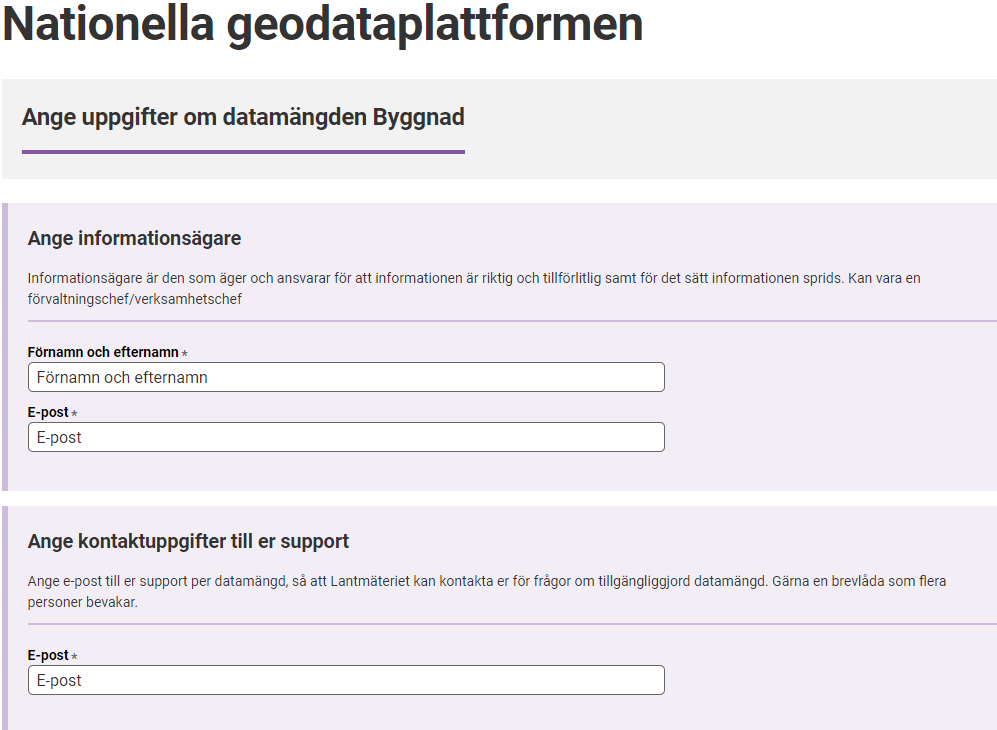
Task: Click the E-post label in informationsägare section
Action: 48,412
